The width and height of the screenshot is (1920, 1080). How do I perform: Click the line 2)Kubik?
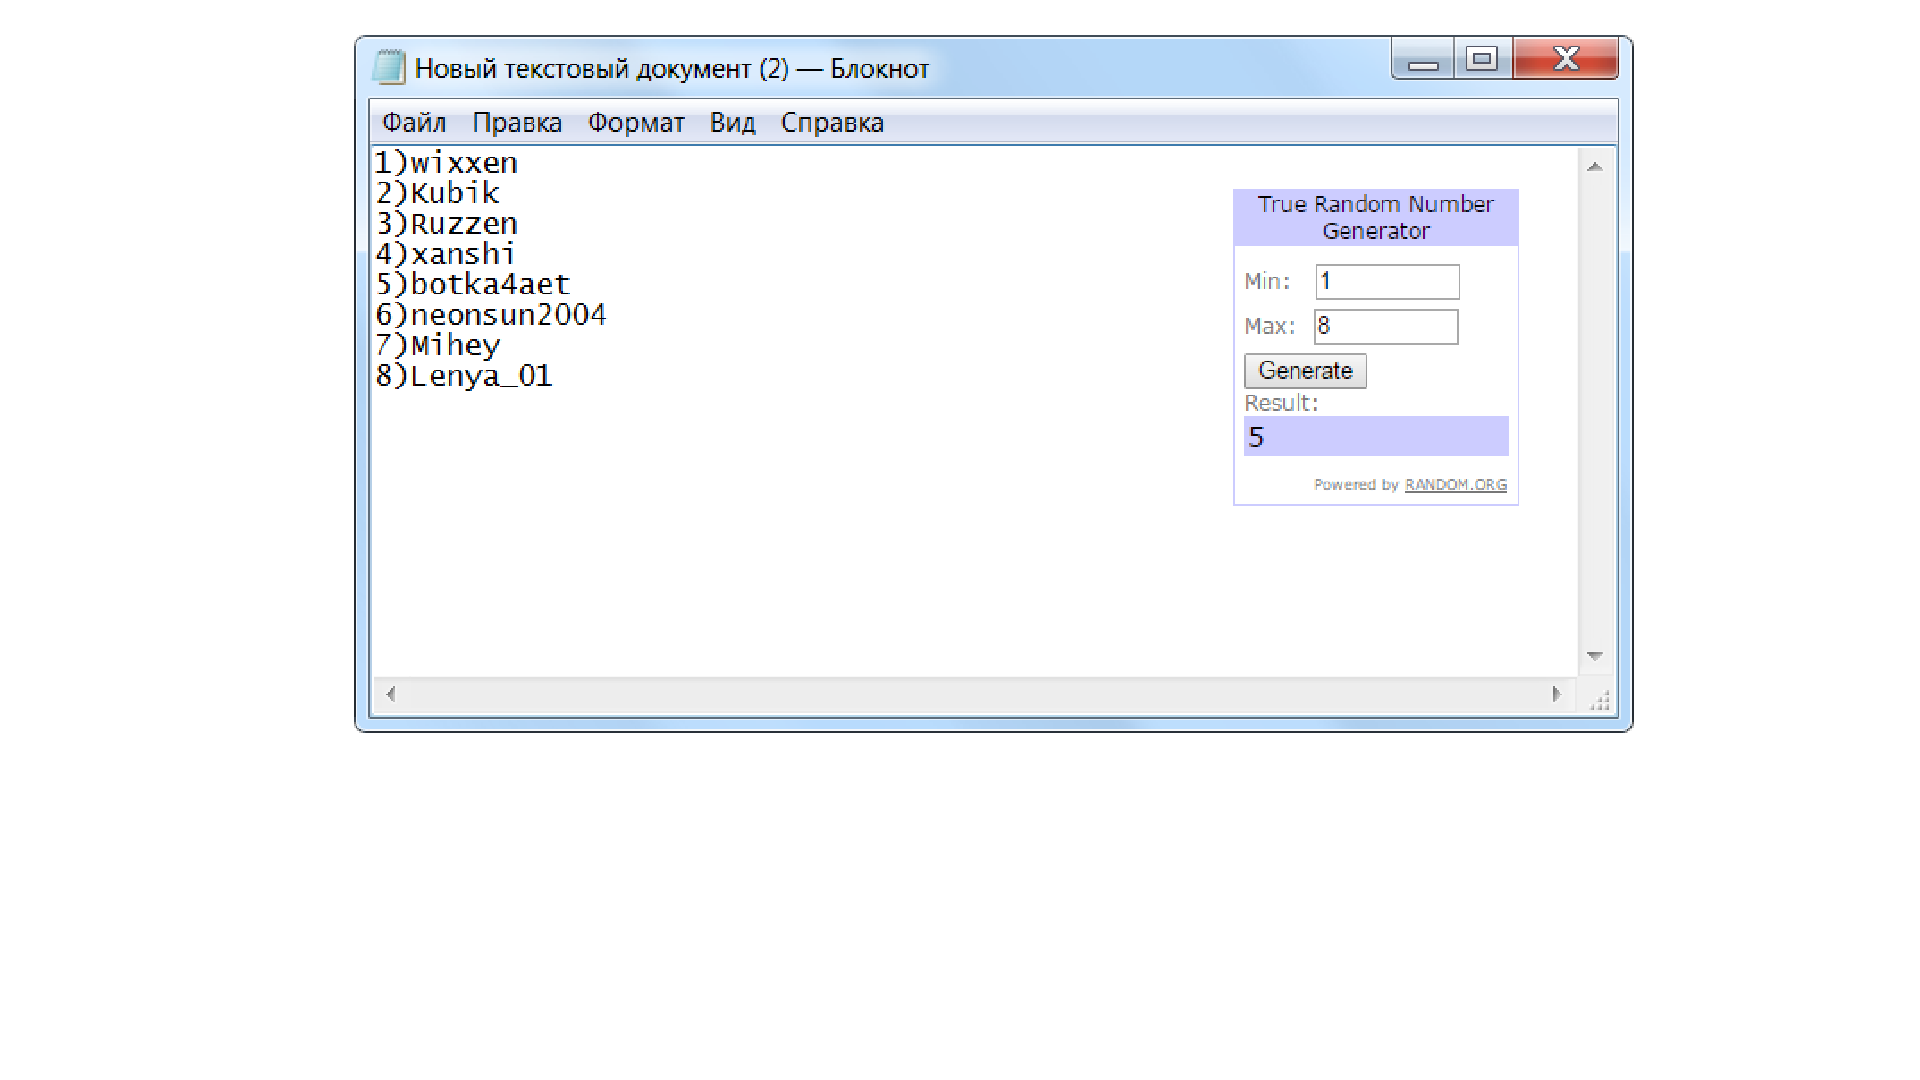tap(437, 193)
